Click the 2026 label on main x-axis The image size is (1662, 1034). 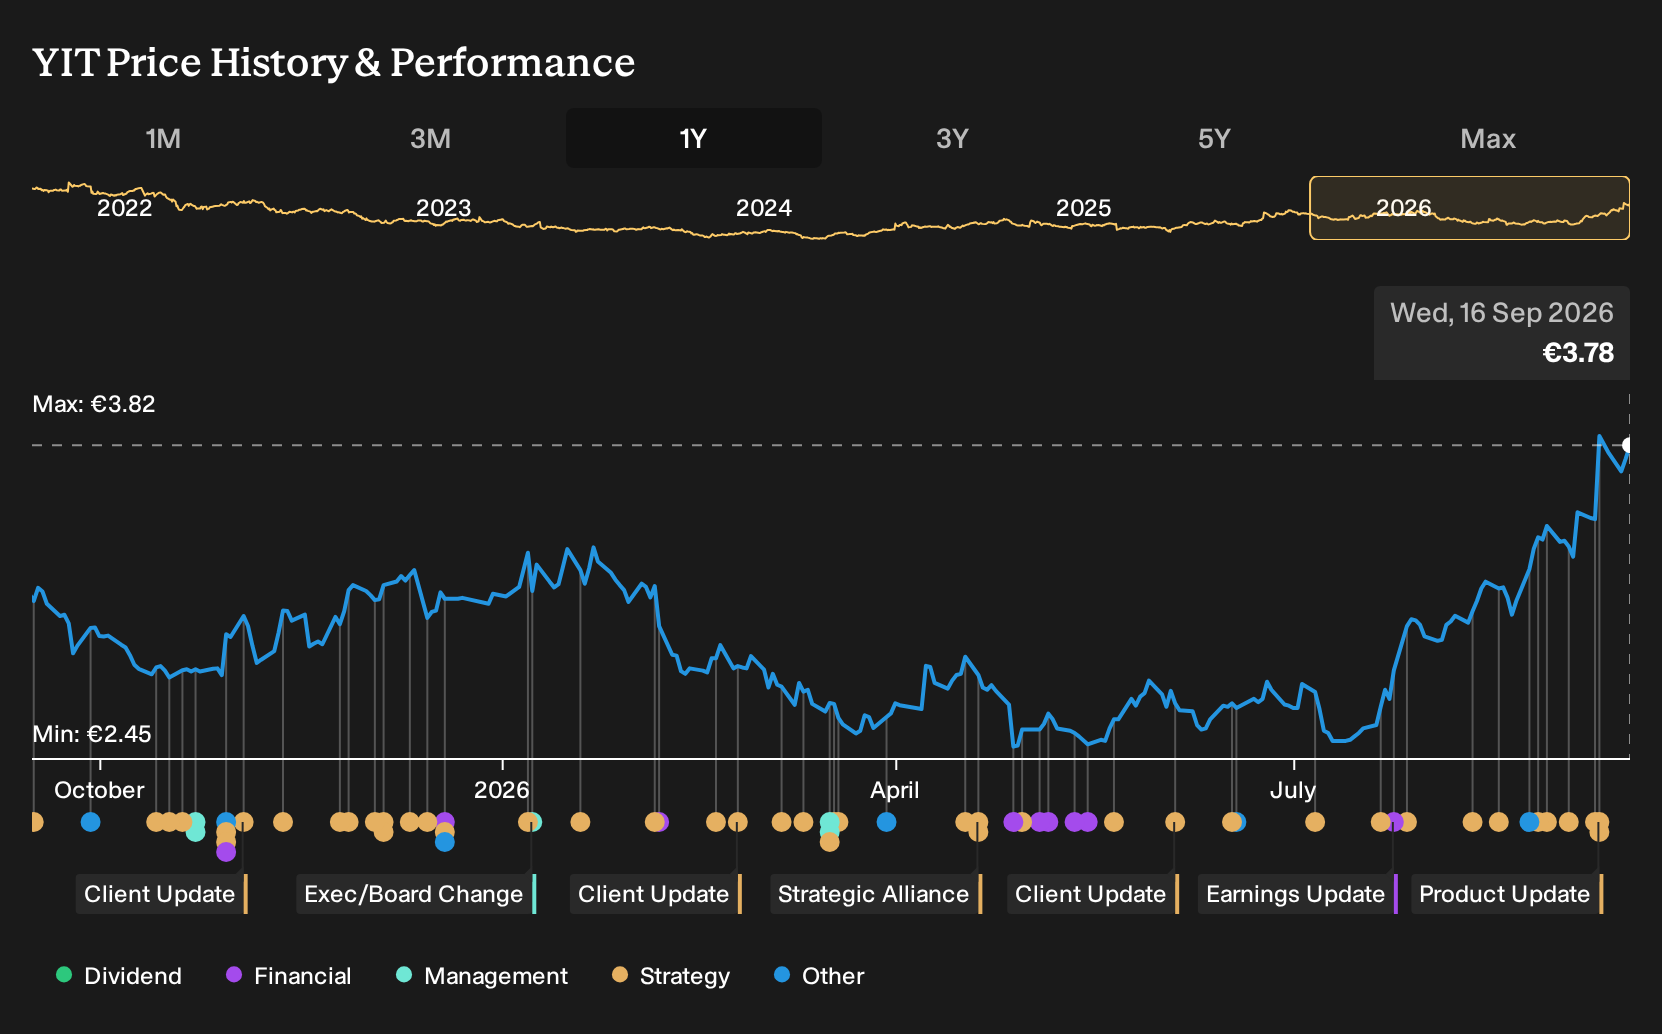pos(501,790)
